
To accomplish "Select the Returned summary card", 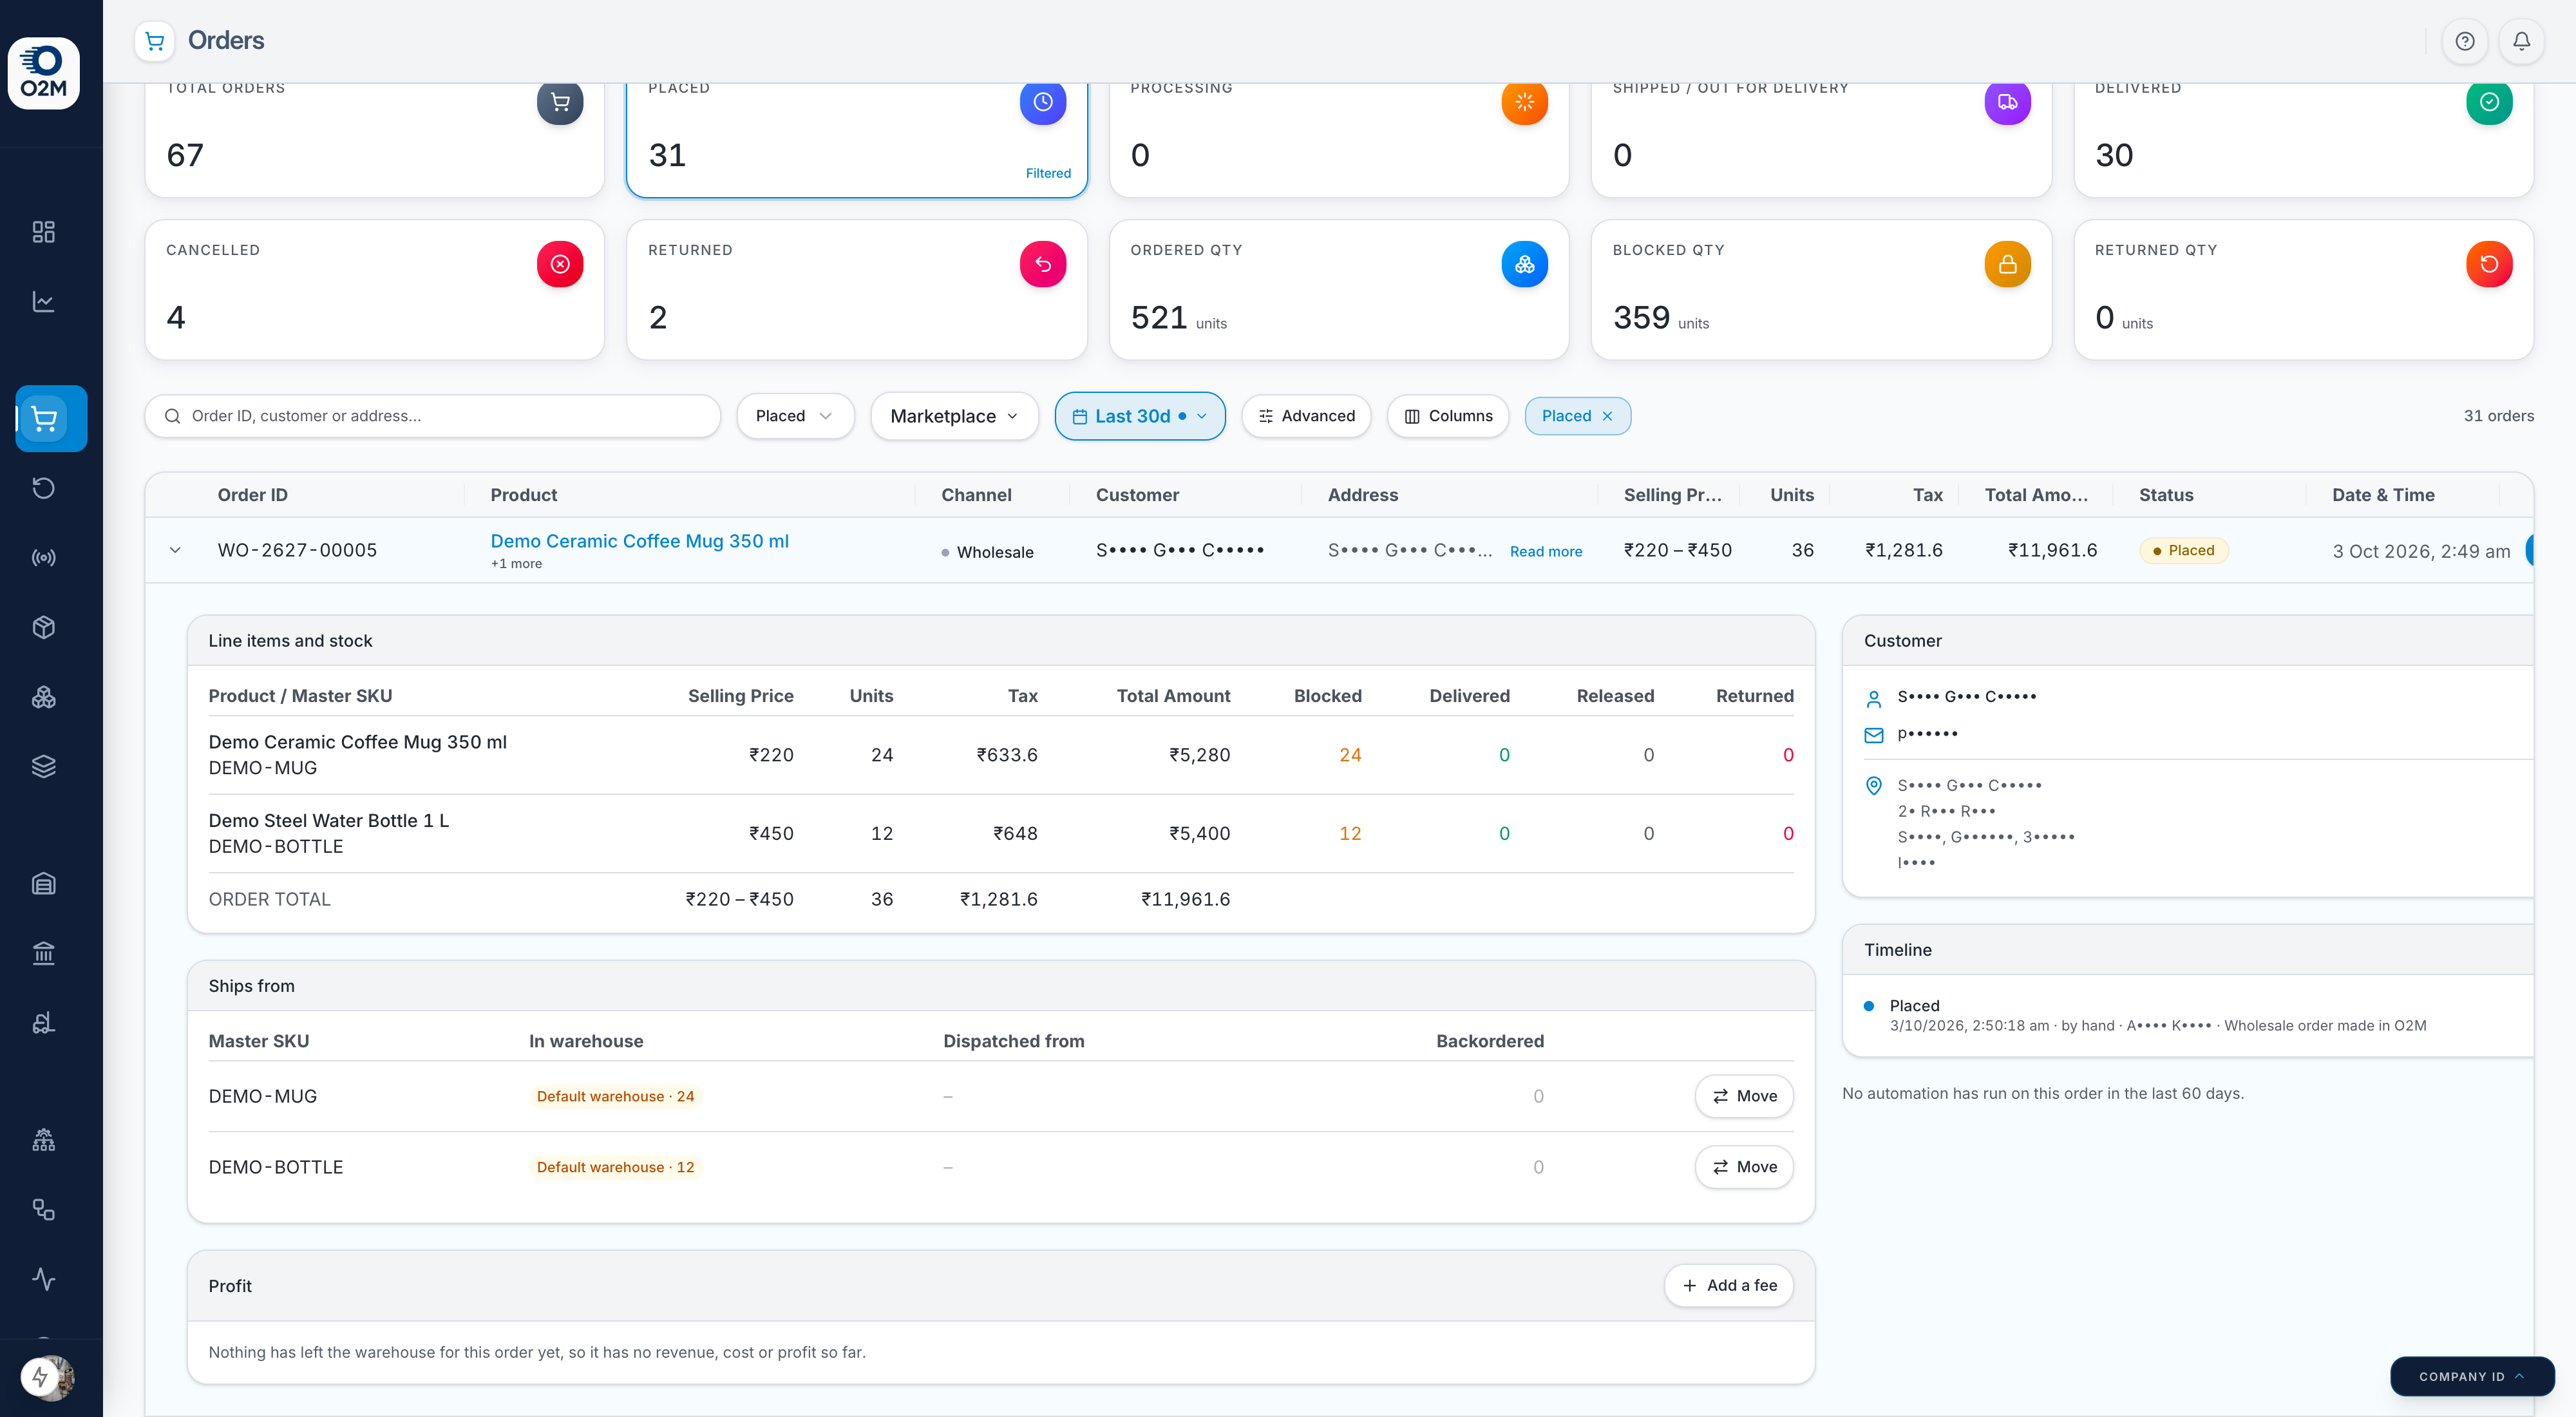I will pyautogui.click(x=857, y=290).
